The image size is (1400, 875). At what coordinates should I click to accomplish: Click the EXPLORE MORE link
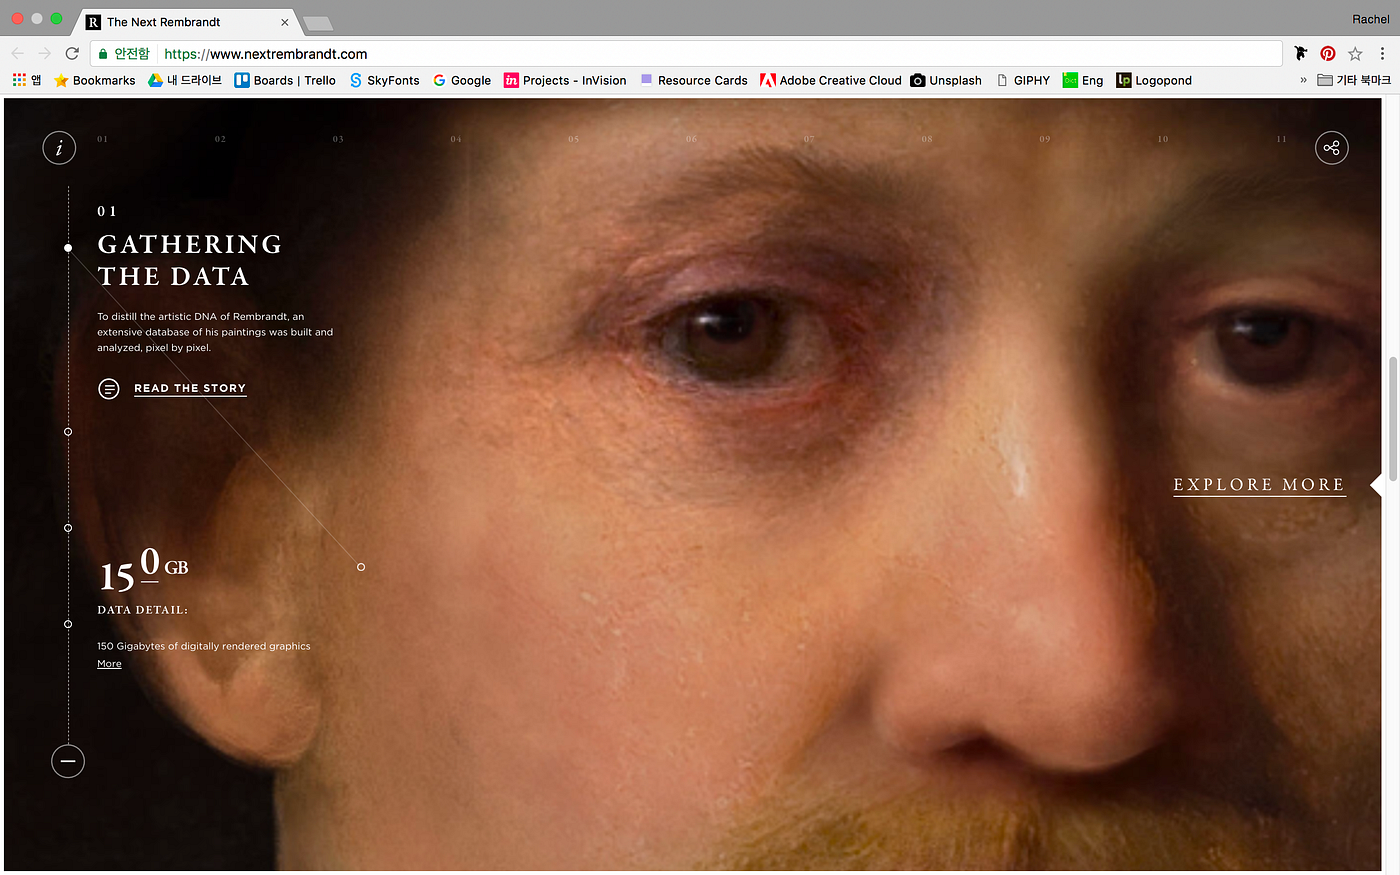[1258, 485]
